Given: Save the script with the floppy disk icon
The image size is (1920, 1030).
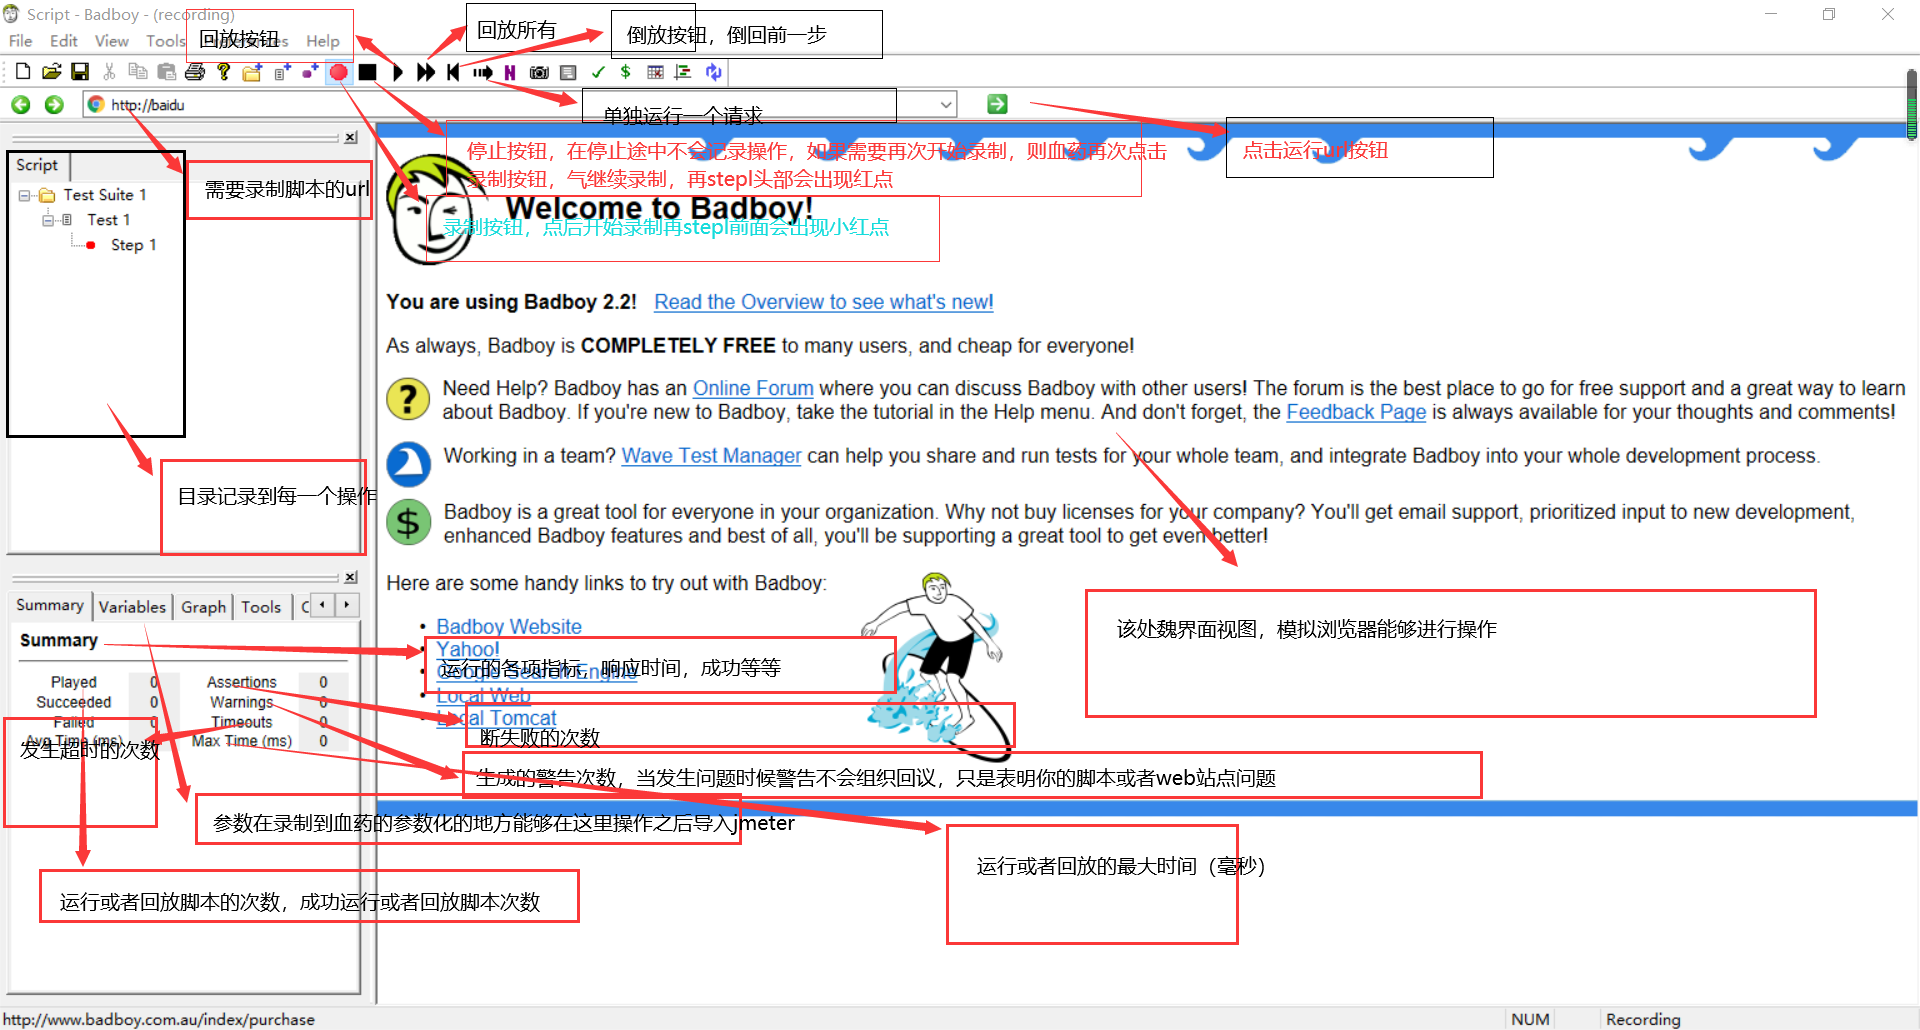Looking at the screenshot, I should [80, 72].
